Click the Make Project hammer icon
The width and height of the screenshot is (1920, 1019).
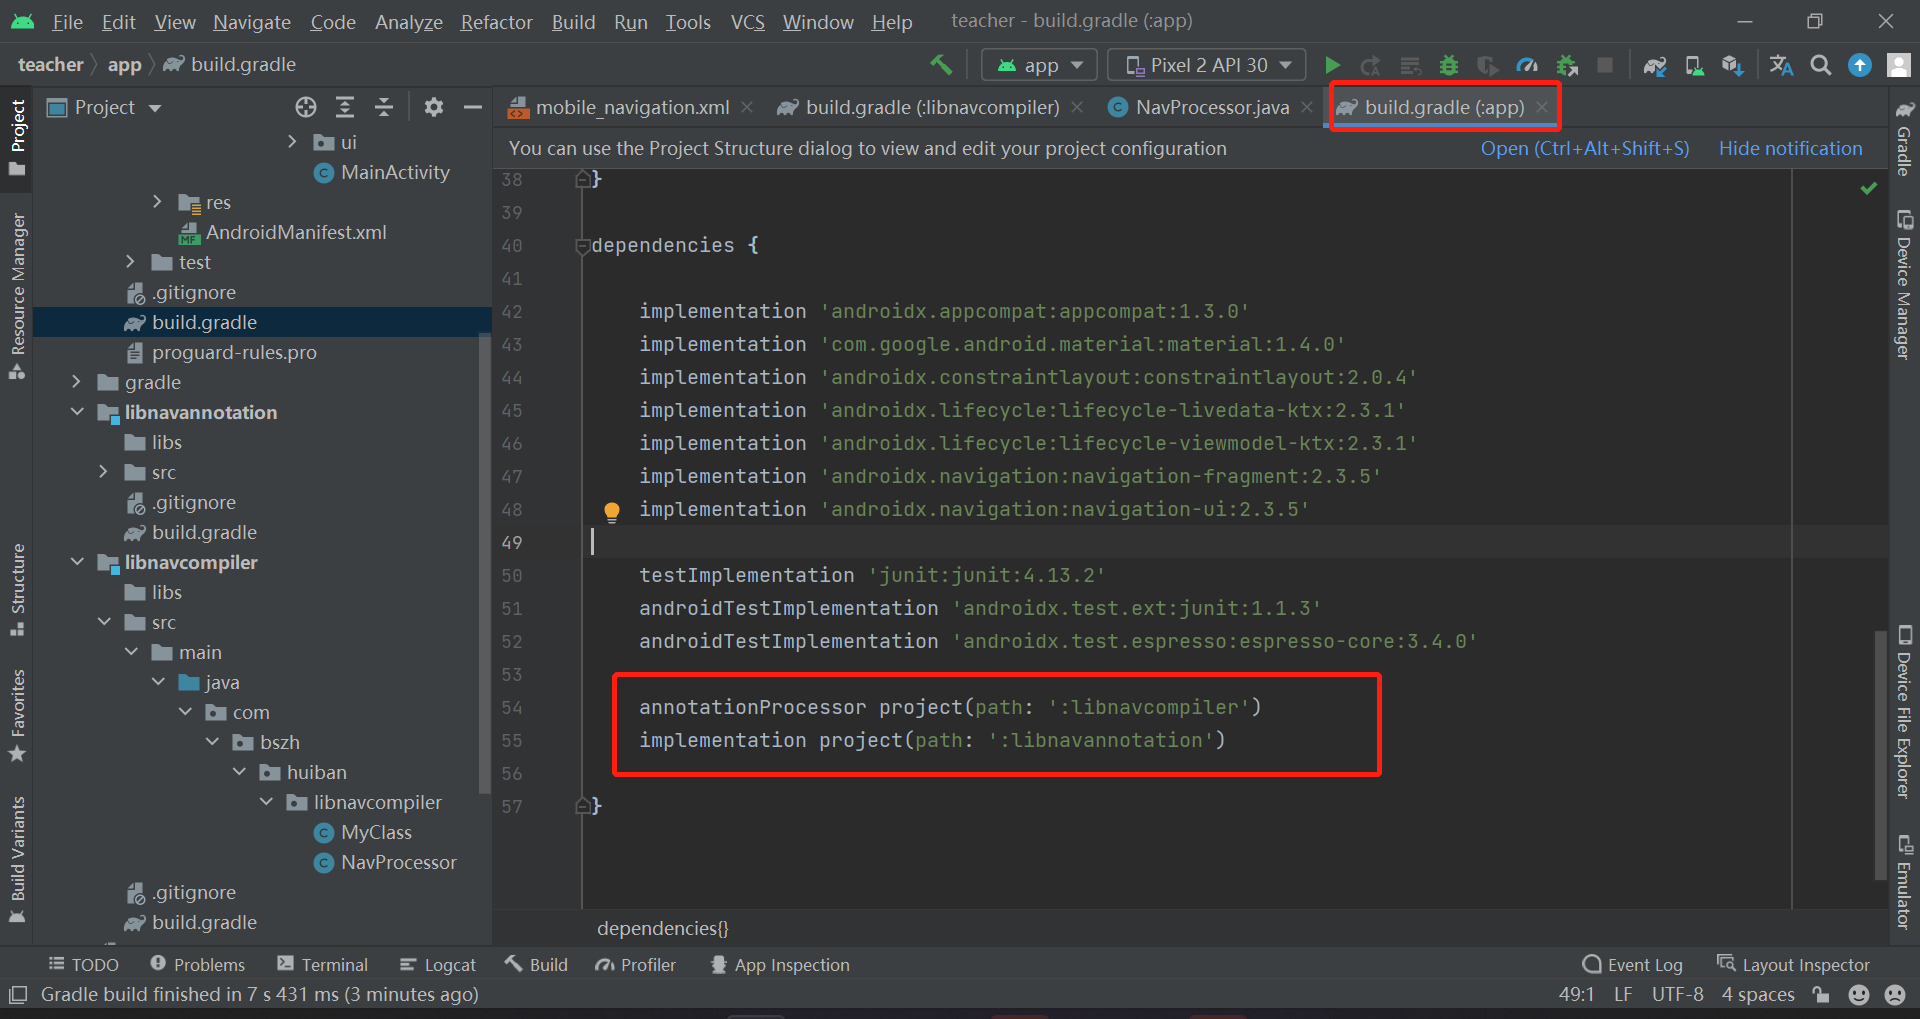coord(941,65)
